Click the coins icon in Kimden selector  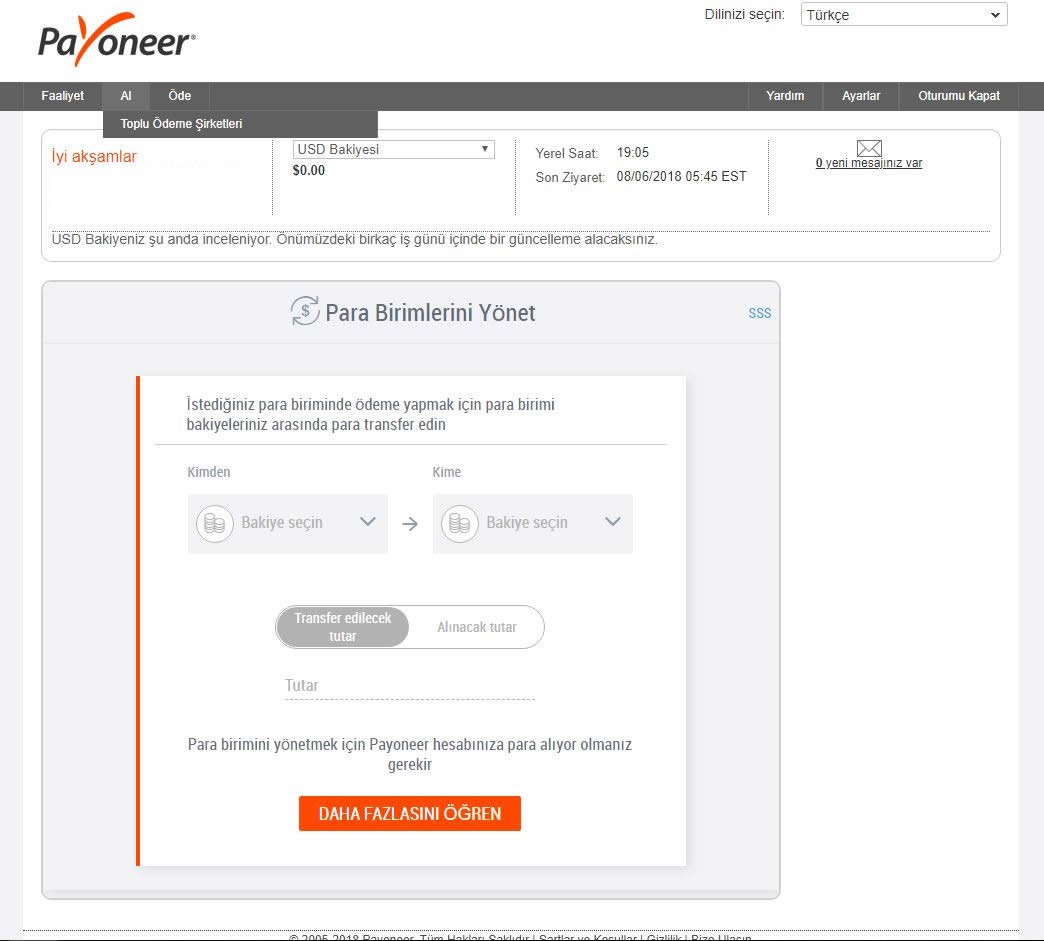214,523
